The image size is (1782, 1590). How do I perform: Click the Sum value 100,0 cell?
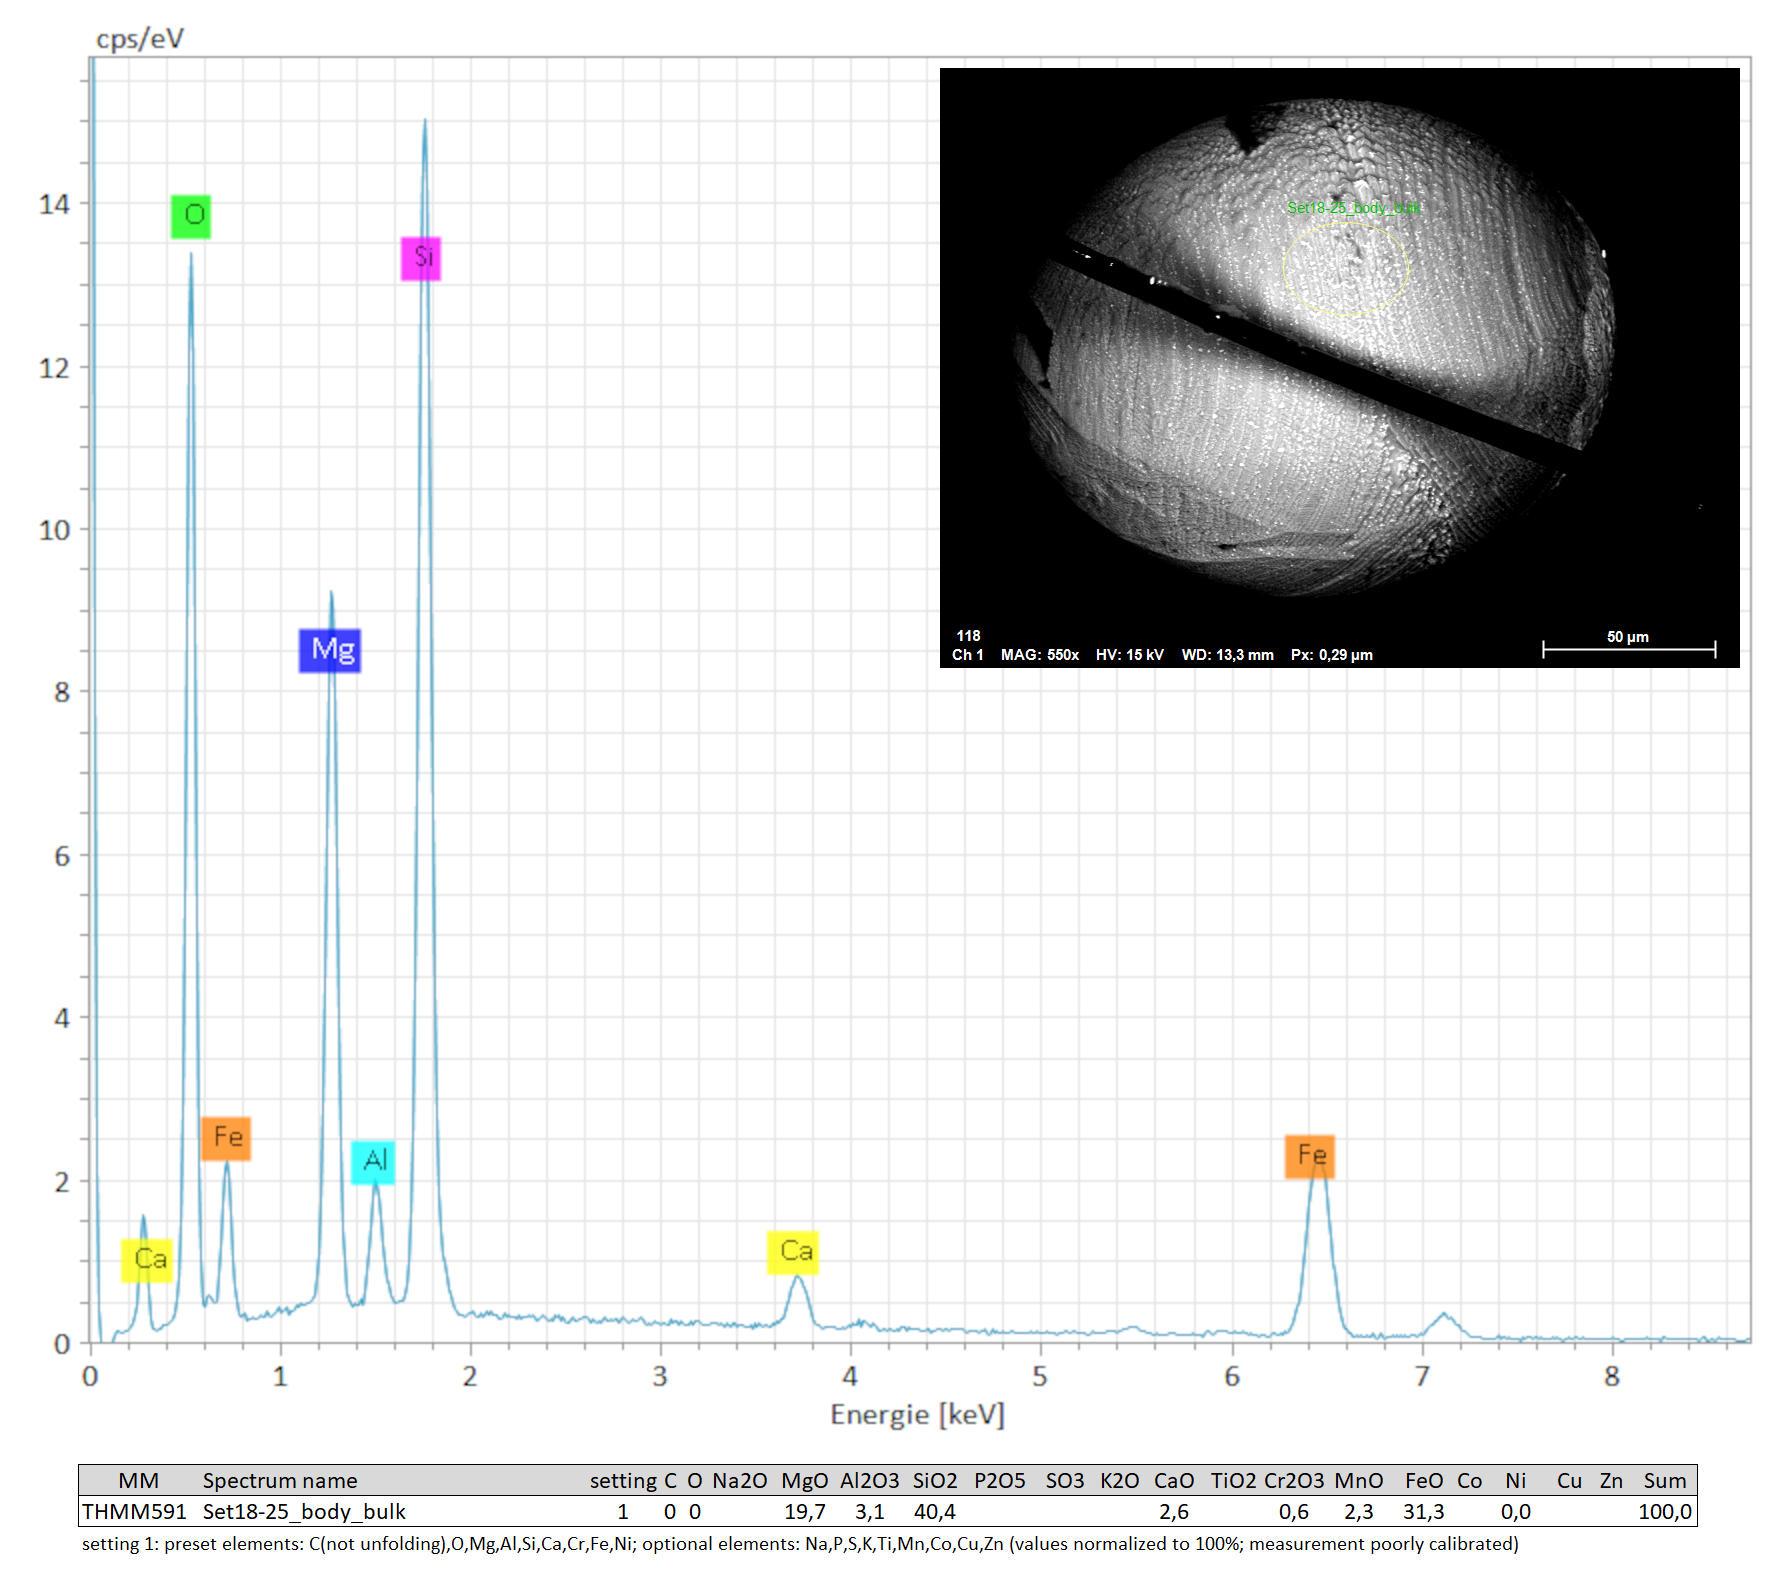click(x=1664, y=1511)
